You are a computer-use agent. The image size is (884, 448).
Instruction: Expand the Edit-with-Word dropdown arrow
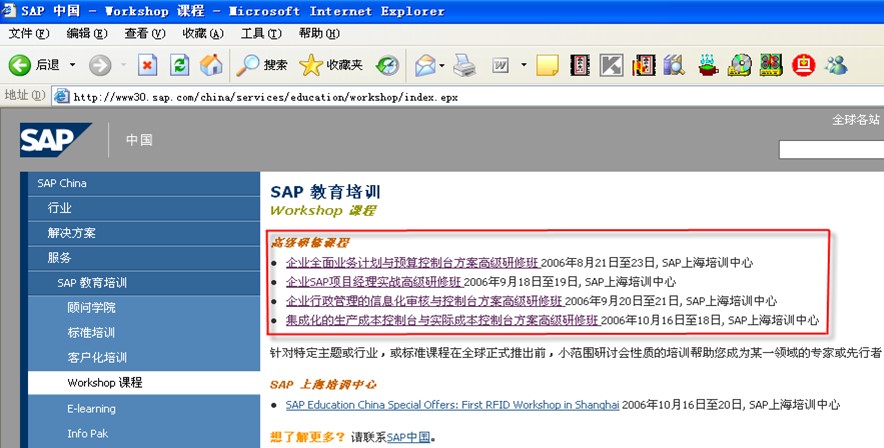(x=523, y=65)
